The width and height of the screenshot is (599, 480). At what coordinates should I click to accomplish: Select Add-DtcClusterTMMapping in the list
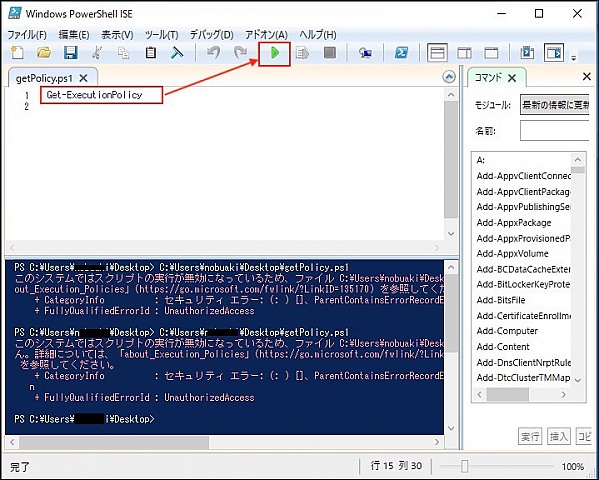click(x=523, y=378)
